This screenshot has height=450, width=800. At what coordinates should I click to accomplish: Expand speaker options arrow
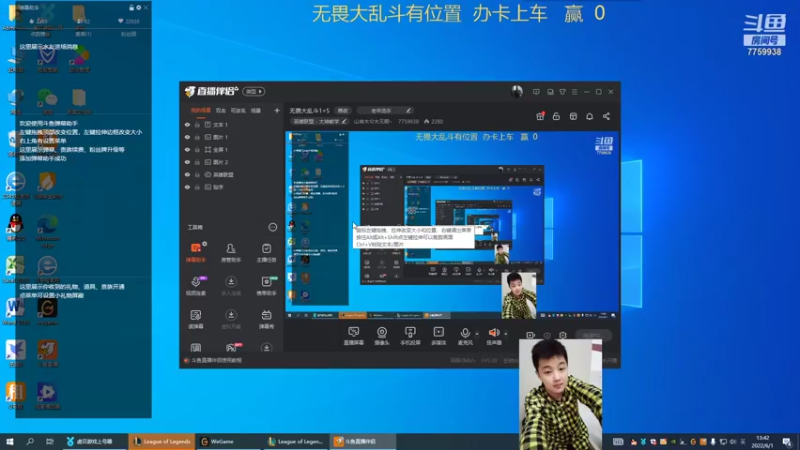point(506,334)
